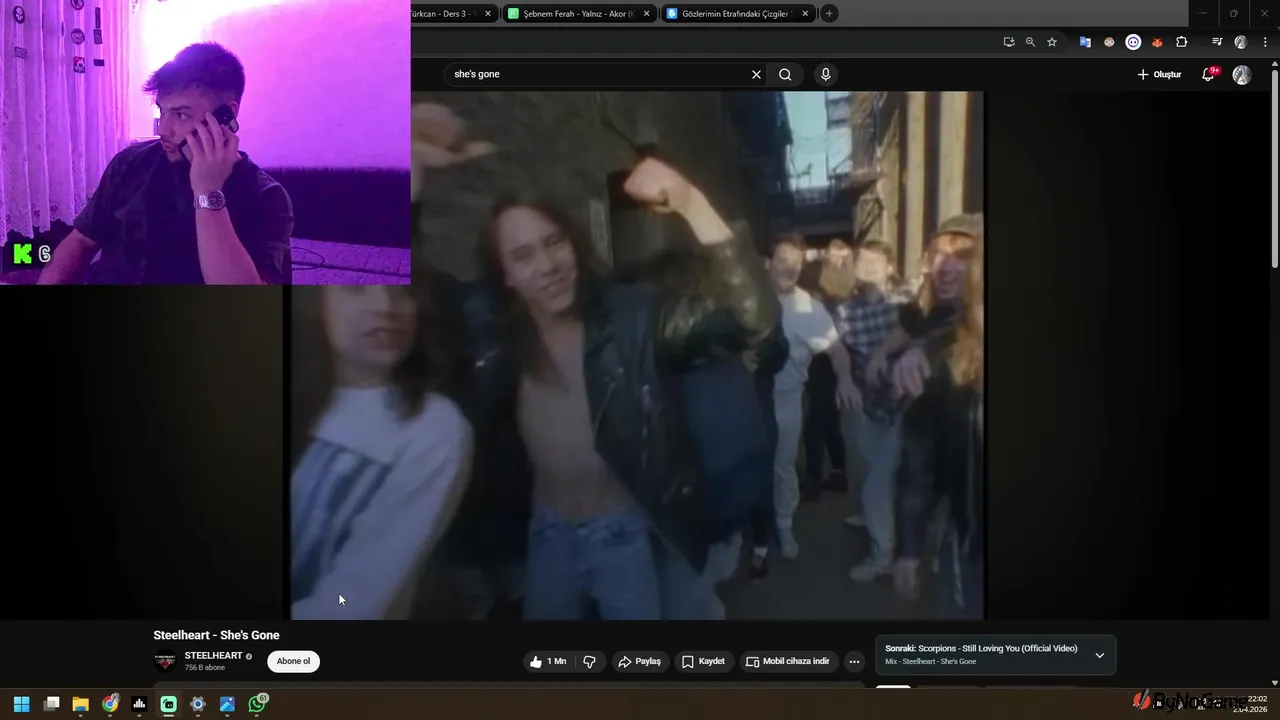Open browser zoom magnifier icon

[1030, 42]
